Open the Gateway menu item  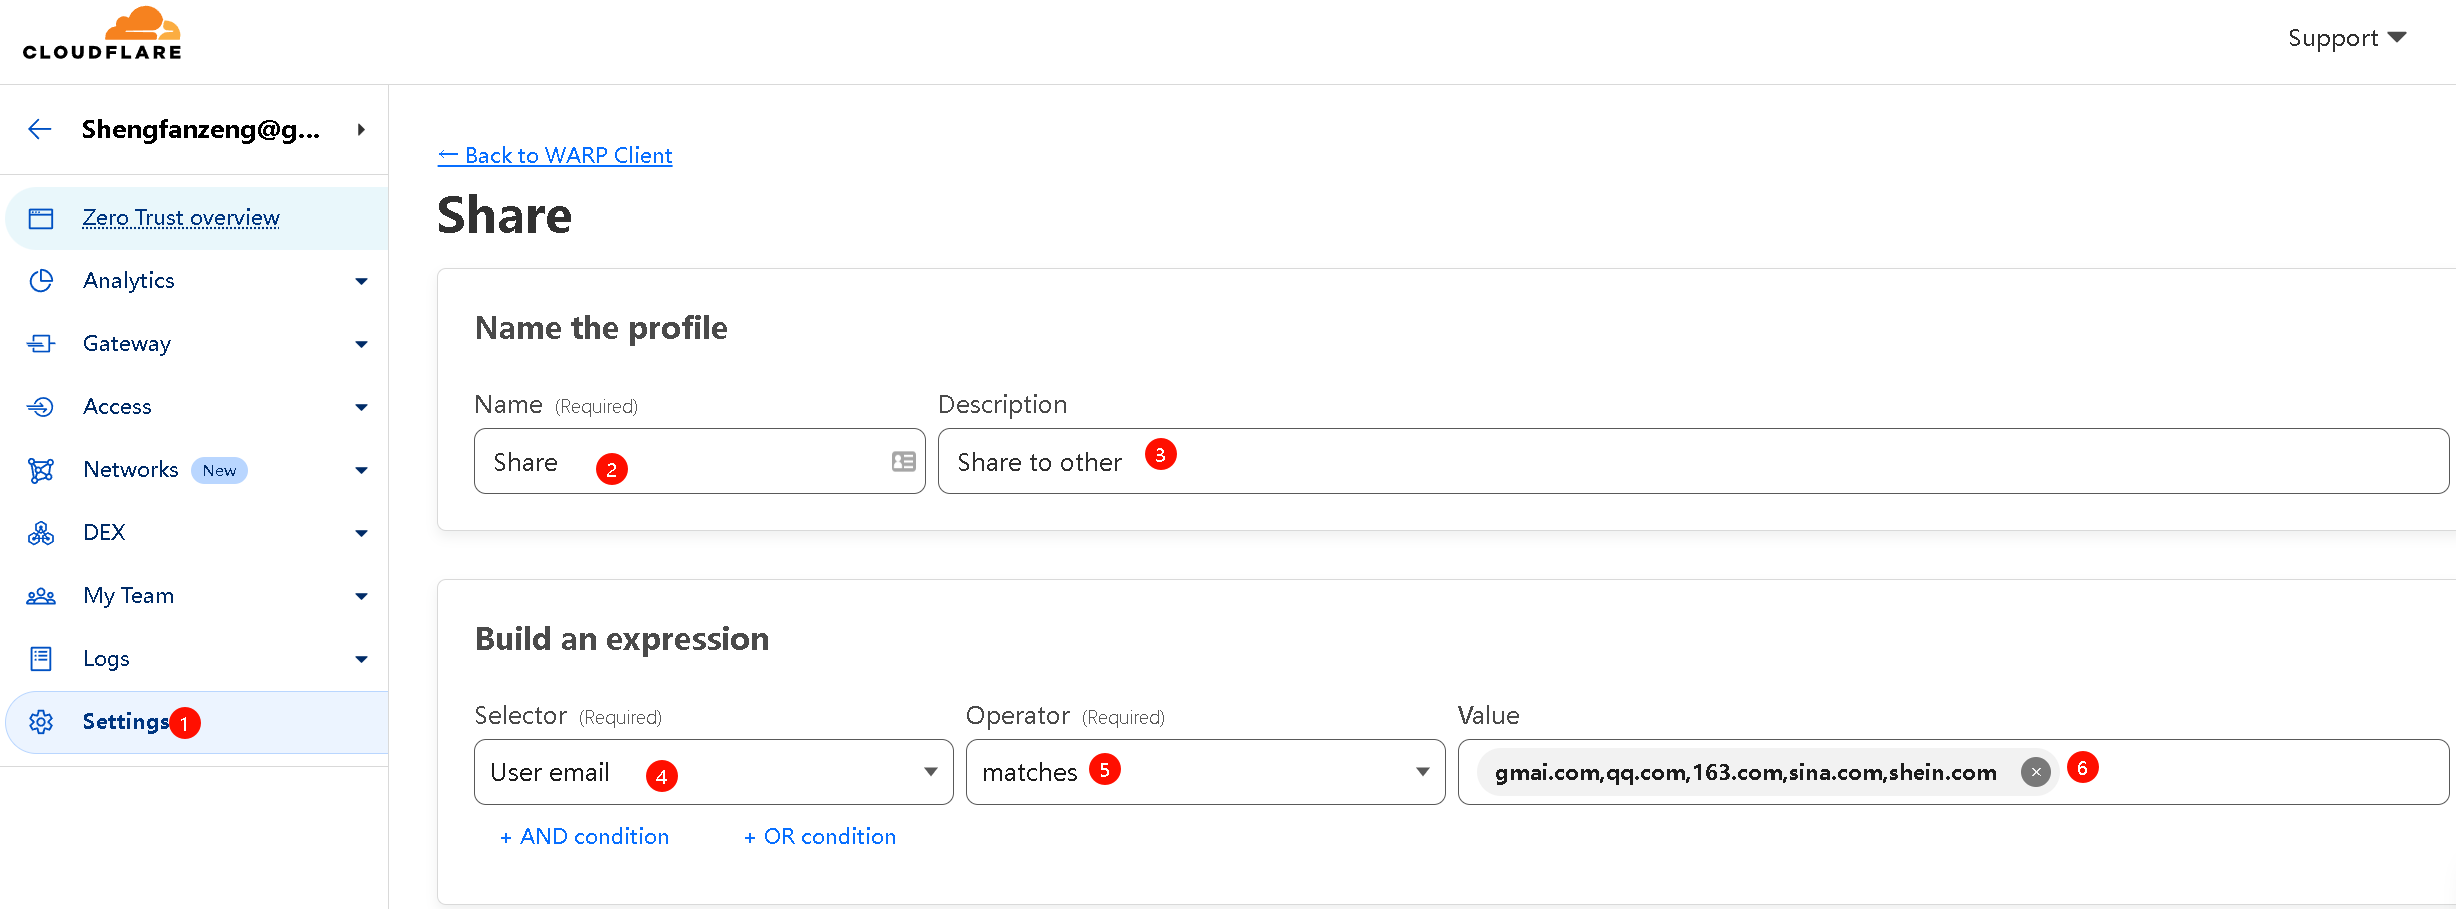(x=127, y=344)
